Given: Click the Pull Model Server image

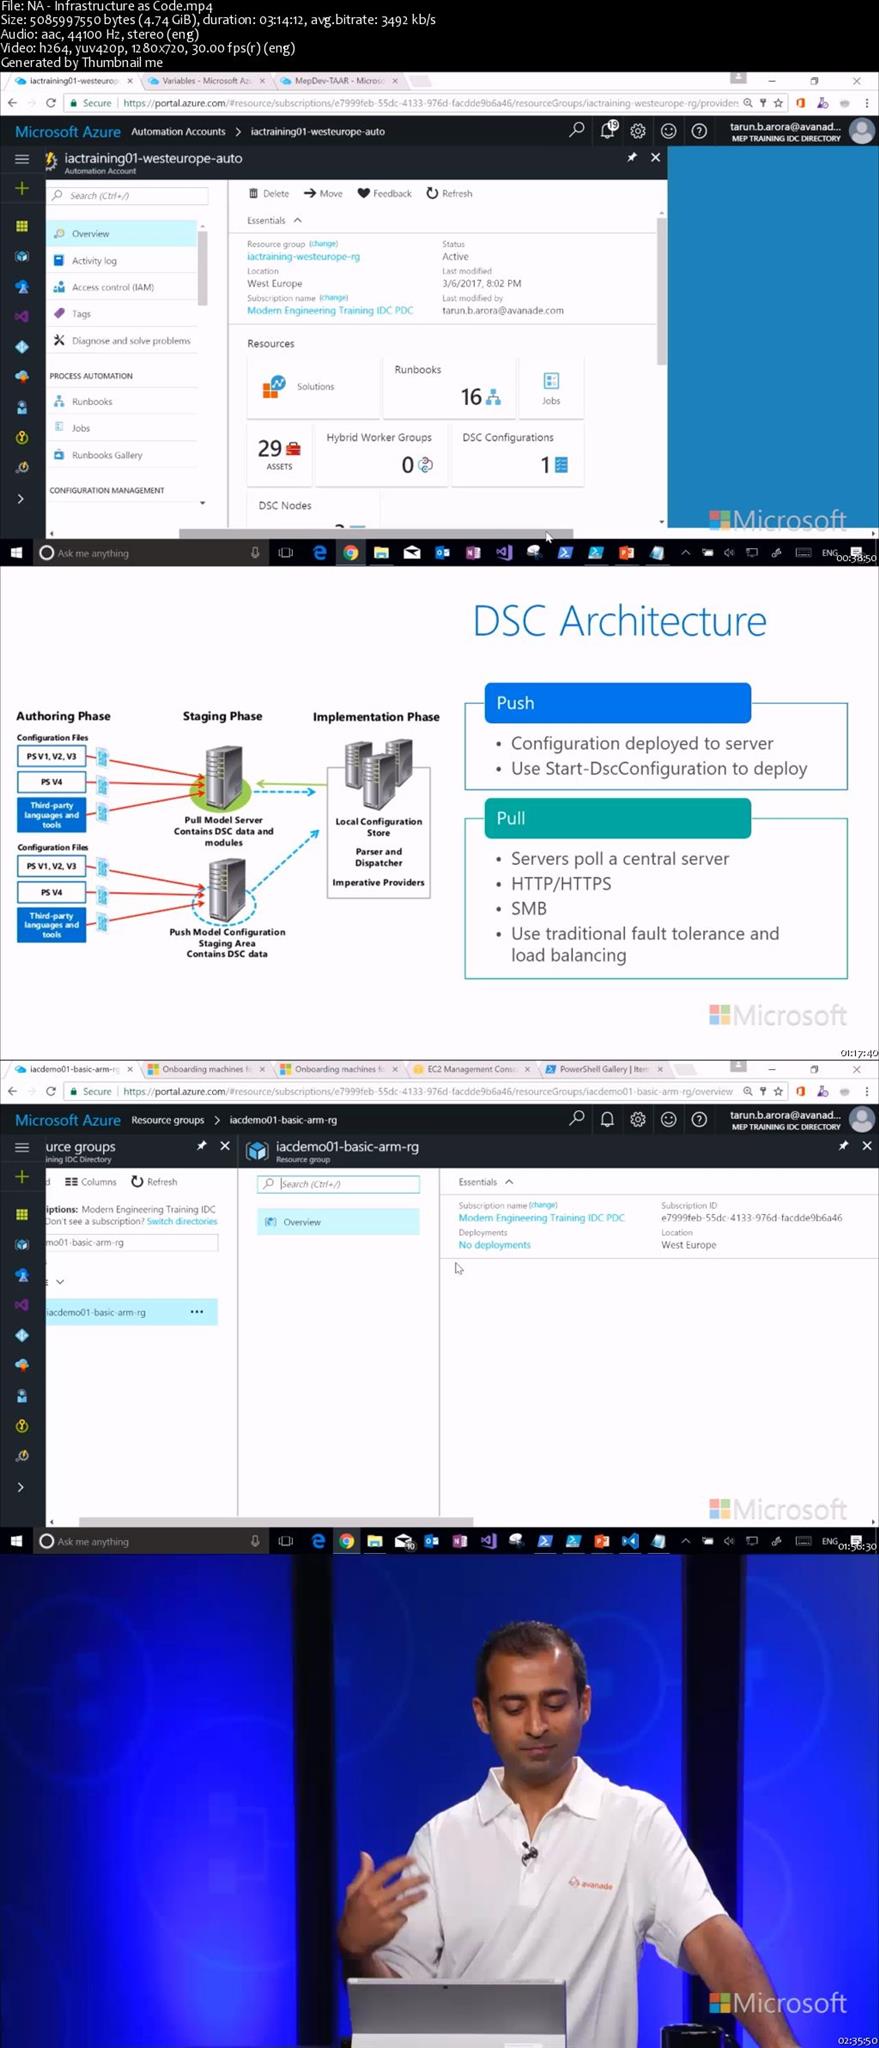Looking at the screenshot, I should 222,778.
